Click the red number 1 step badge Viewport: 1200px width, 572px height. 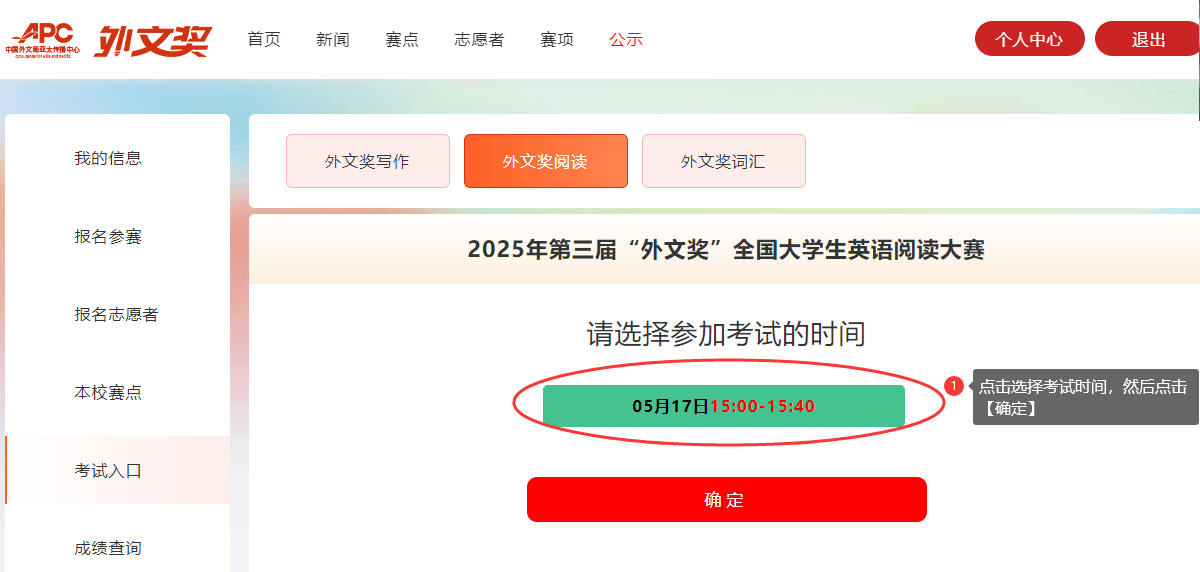click(954, 385)
